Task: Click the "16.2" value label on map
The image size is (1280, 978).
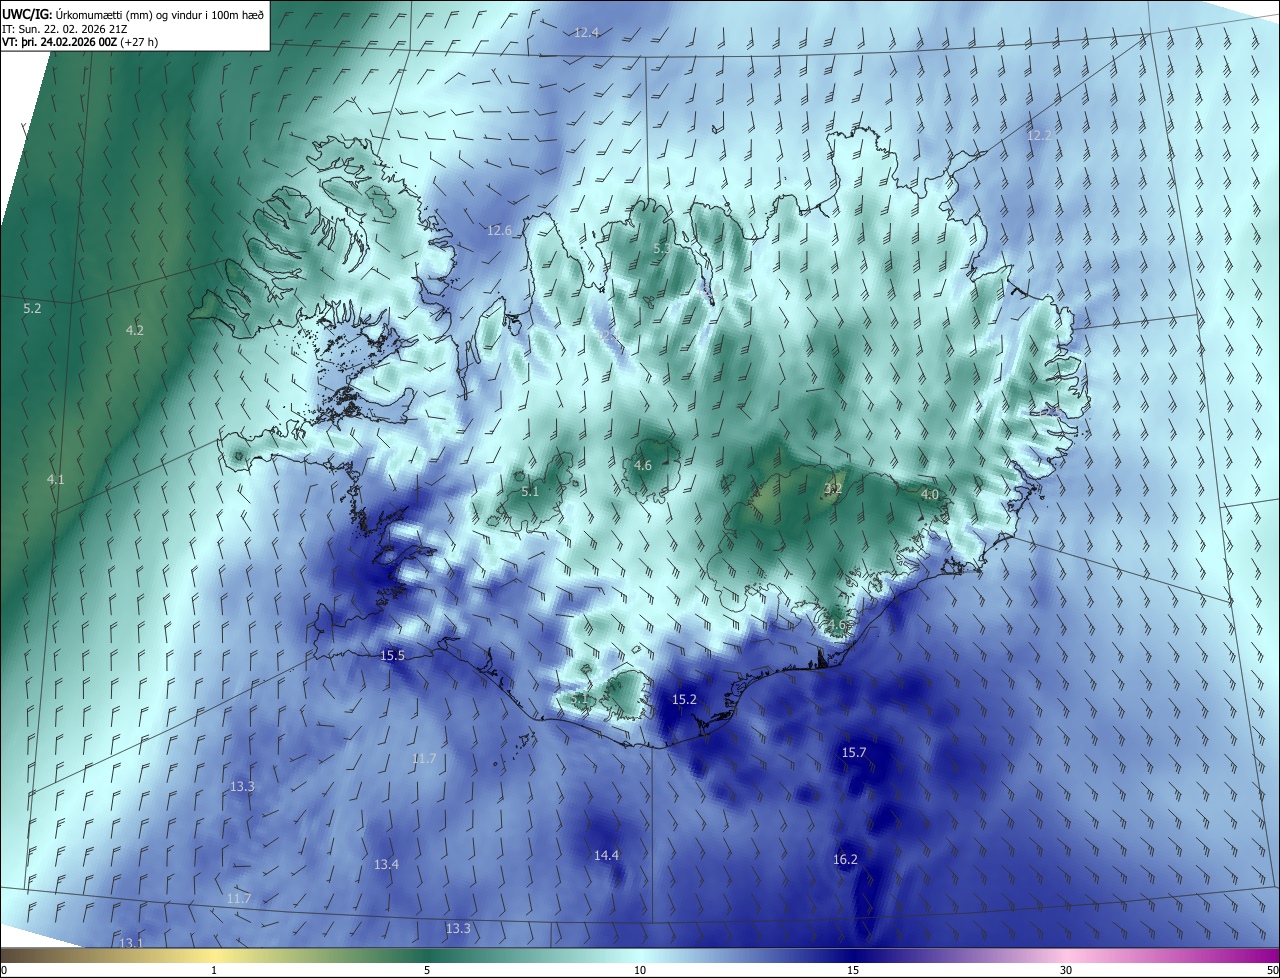Action: [x=845, y=859]
